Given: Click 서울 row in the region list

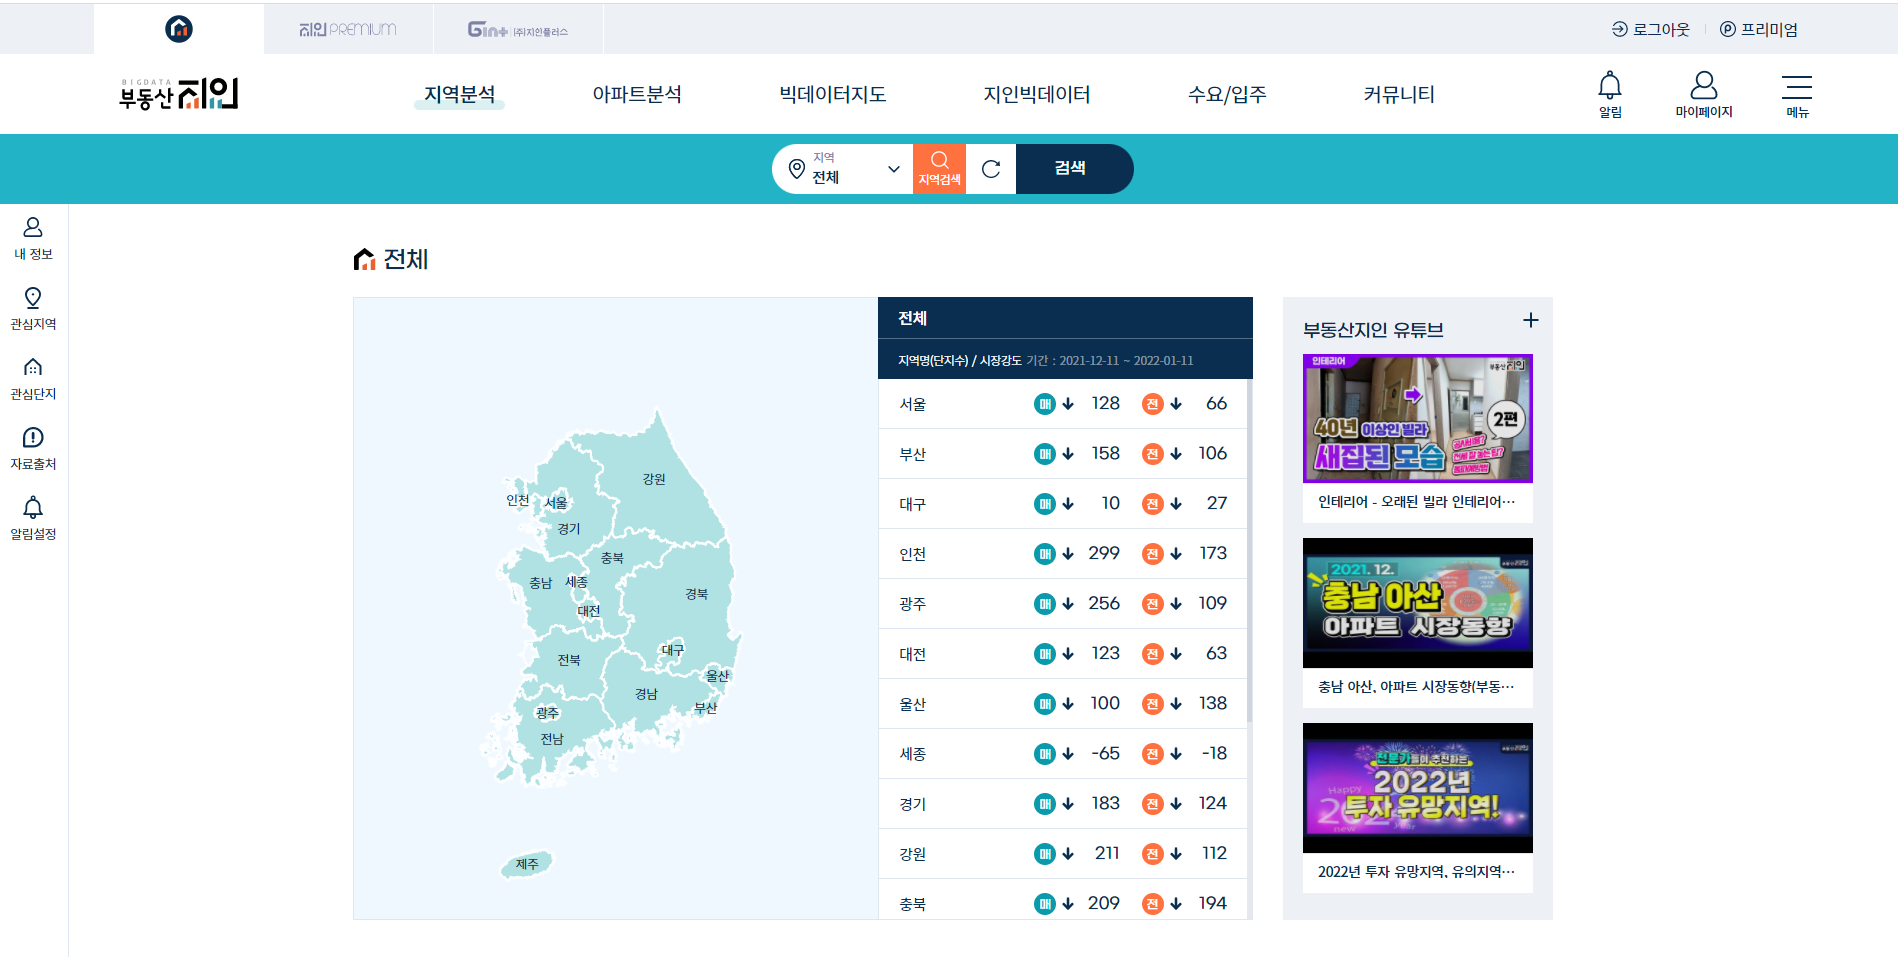Looking at the screenshot, I should pos(1063,404).
